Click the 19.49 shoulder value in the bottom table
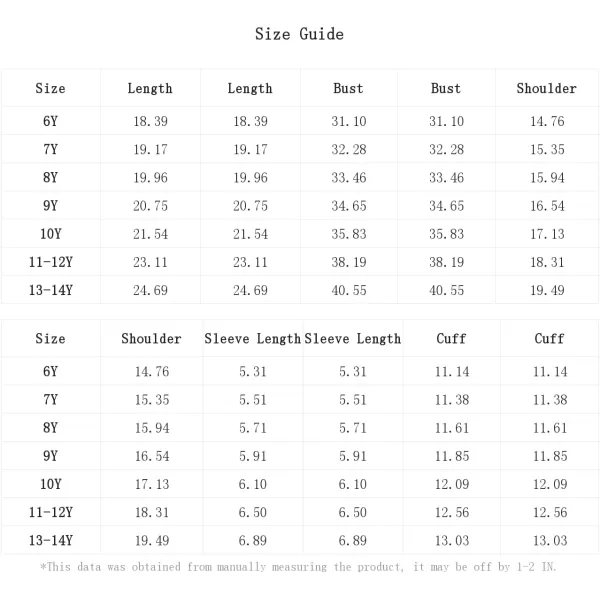Screen dimensions: 600x600 [x=152, y=540]
